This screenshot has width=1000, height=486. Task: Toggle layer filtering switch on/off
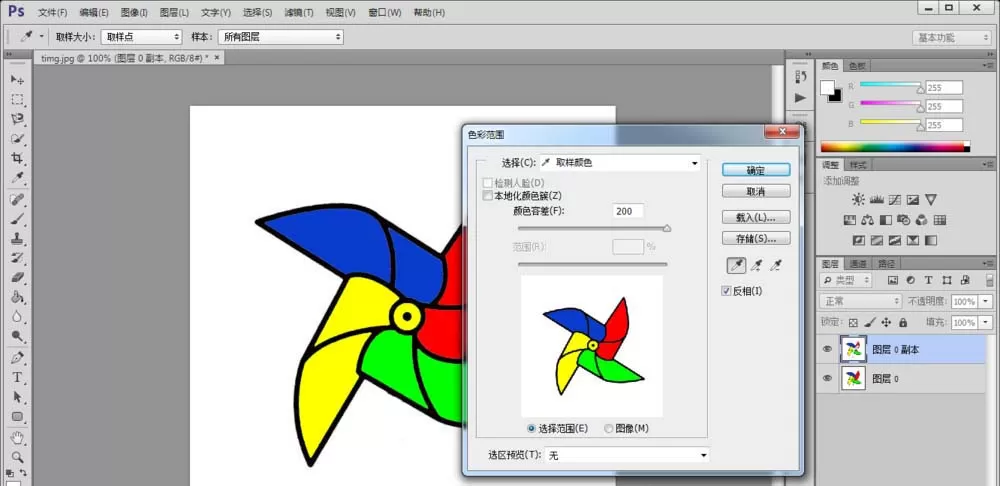990,280
